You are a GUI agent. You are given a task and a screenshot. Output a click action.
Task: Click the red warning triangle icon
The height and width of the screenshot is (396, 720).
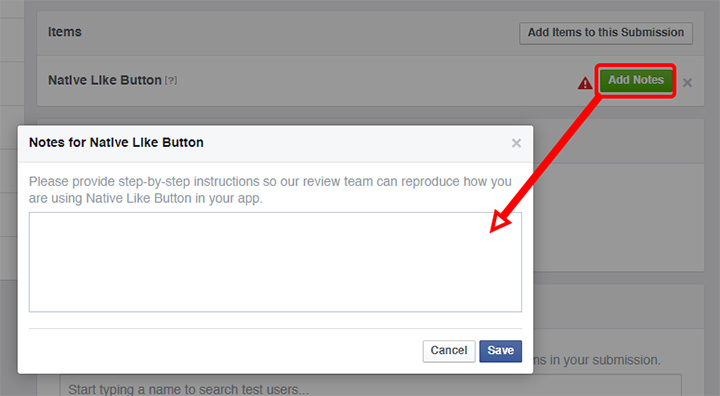585,83
